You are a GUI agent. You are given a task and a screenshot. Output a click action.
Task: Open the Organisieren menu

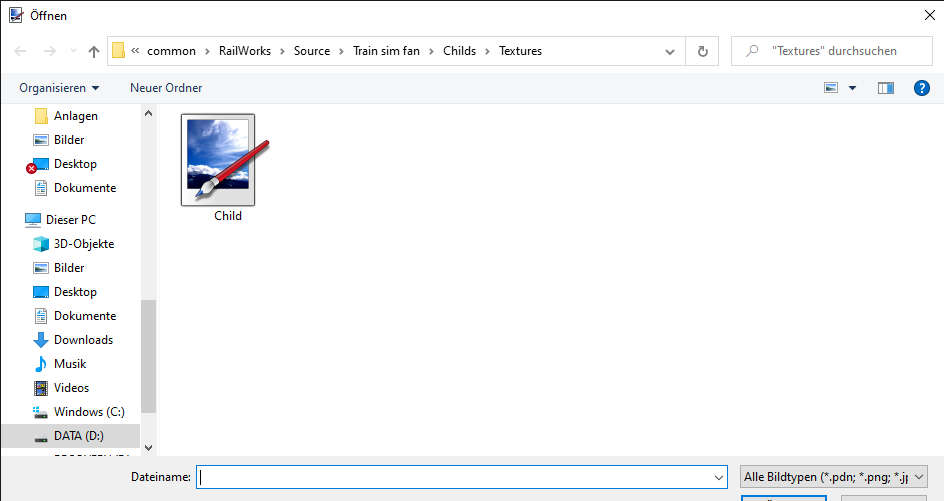point(59,88)
